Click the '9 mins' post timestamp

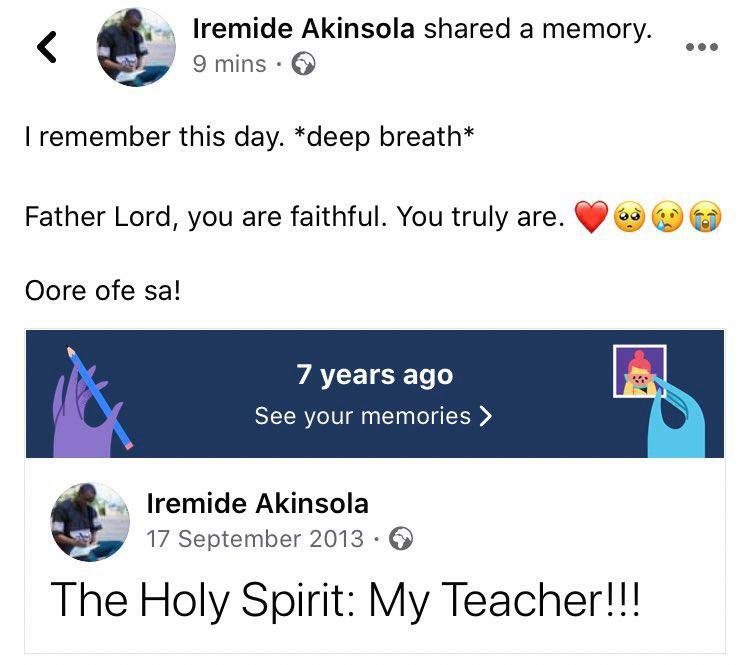[229, 64]
